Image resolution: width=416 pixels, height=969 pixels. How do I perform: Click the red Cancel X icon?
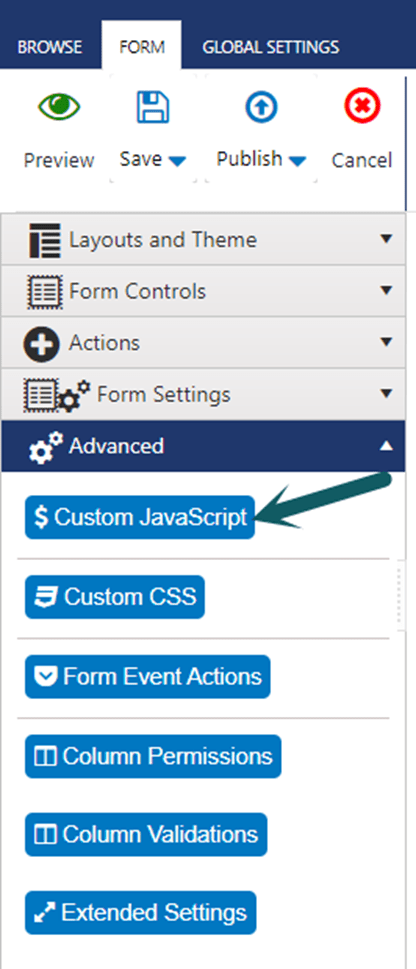pos(362,107)
